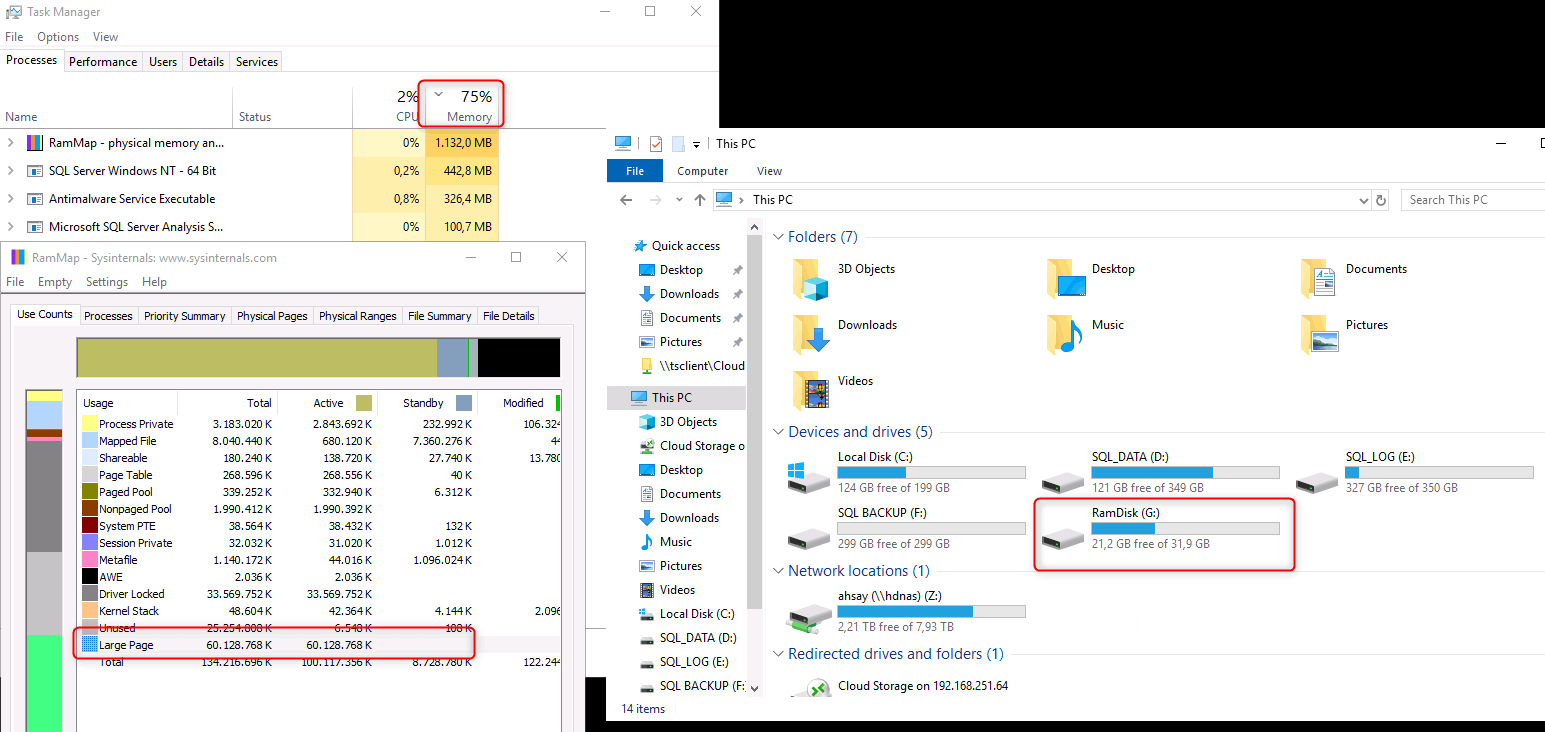
Task: Select the SQL BACKUP (F:) drive
Action: point(906,528)
